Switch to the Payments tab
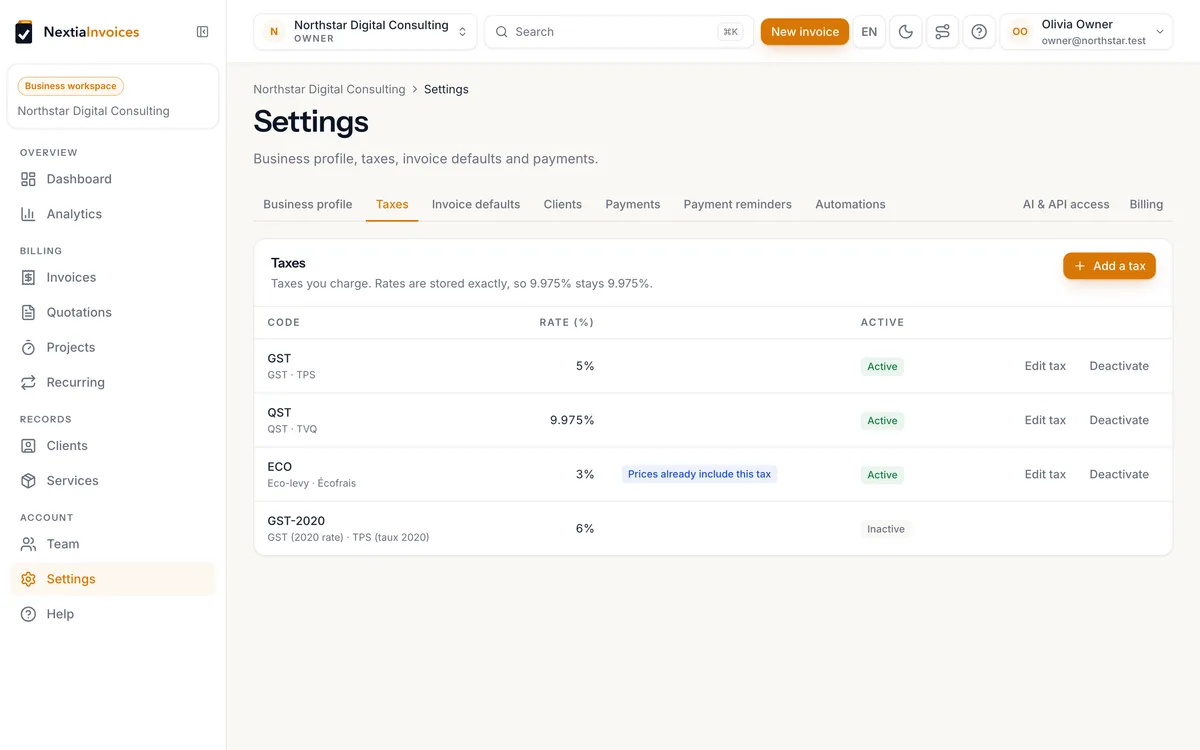Image resolution: width=1200 pixels, height=750 pixels. pos(633,204)
